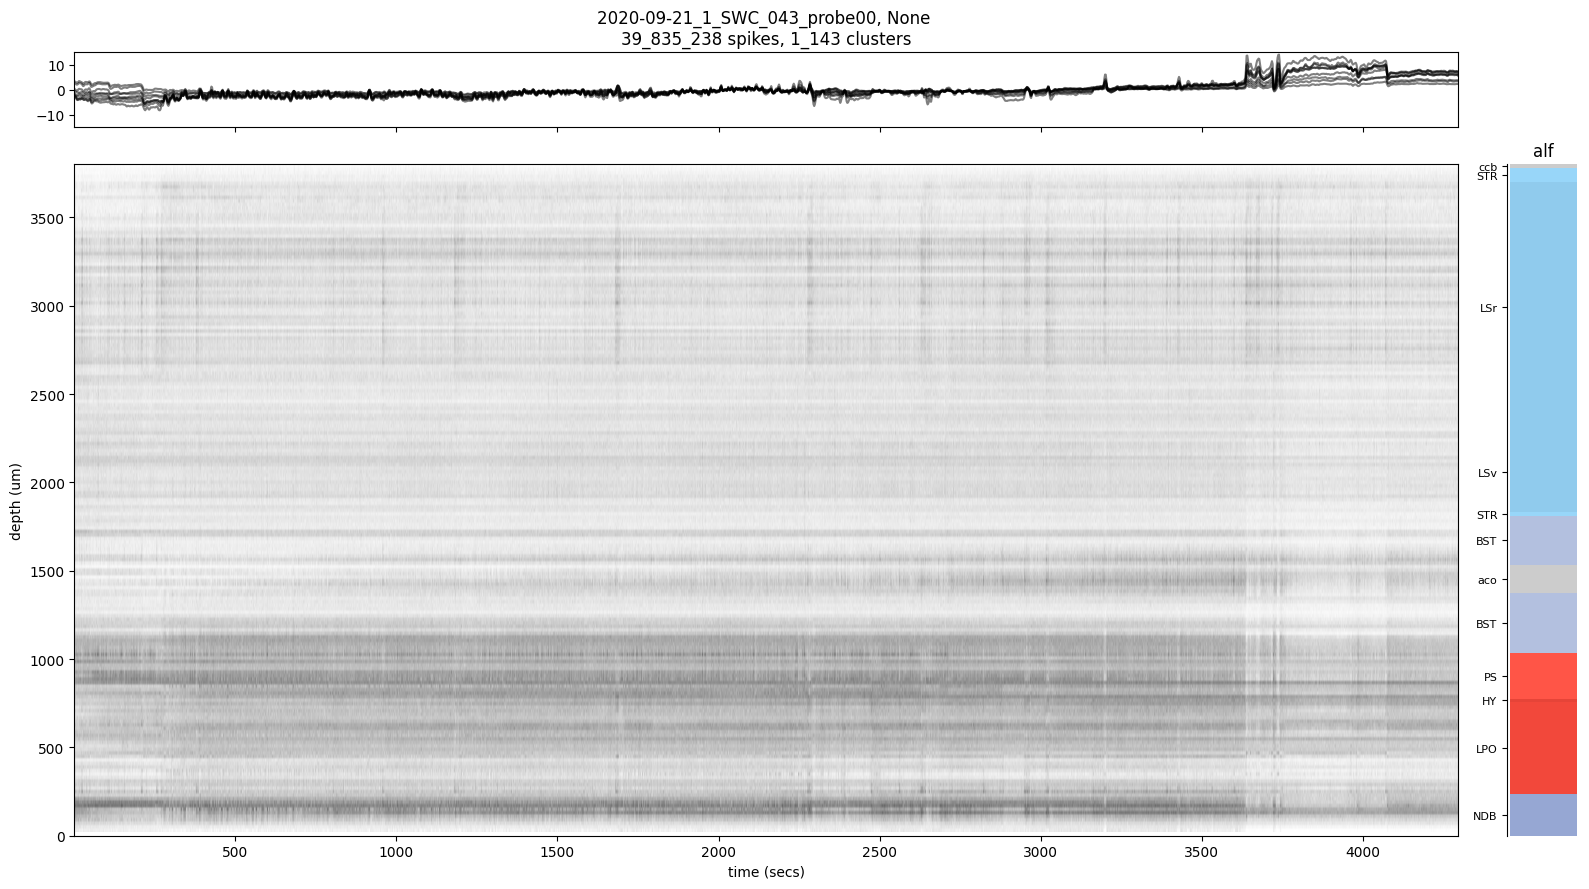Click the 1500 tick on depth axis
This screenshot has height=889, width=1589.
coord(47,572)
